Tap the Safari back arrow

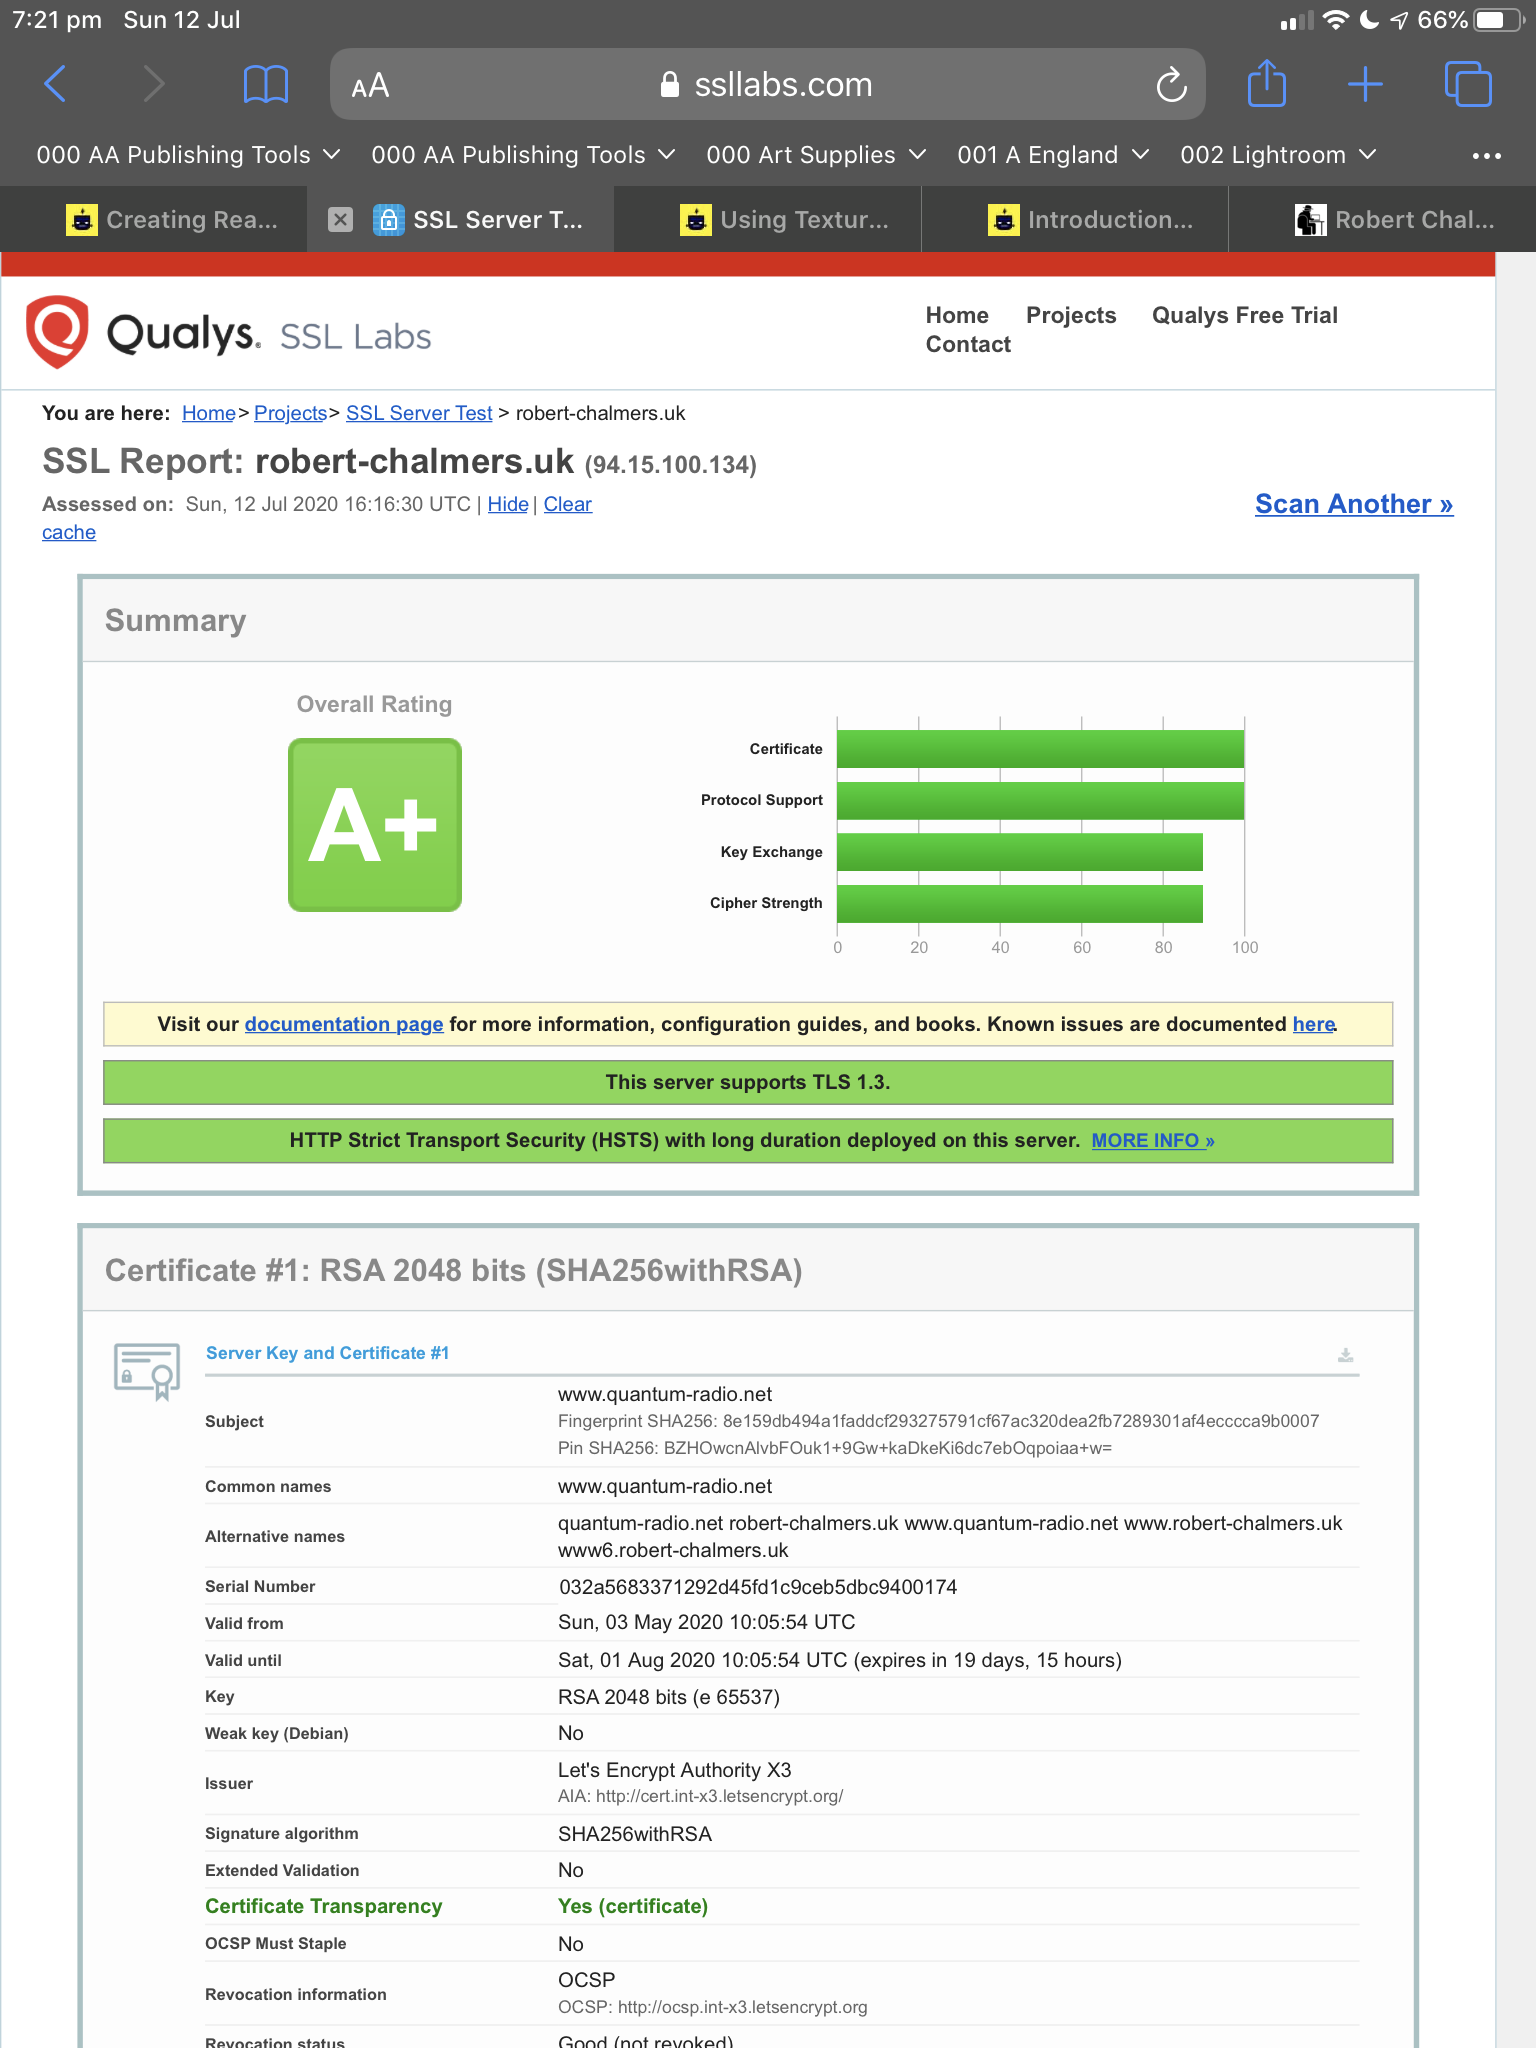pos(56,84)
